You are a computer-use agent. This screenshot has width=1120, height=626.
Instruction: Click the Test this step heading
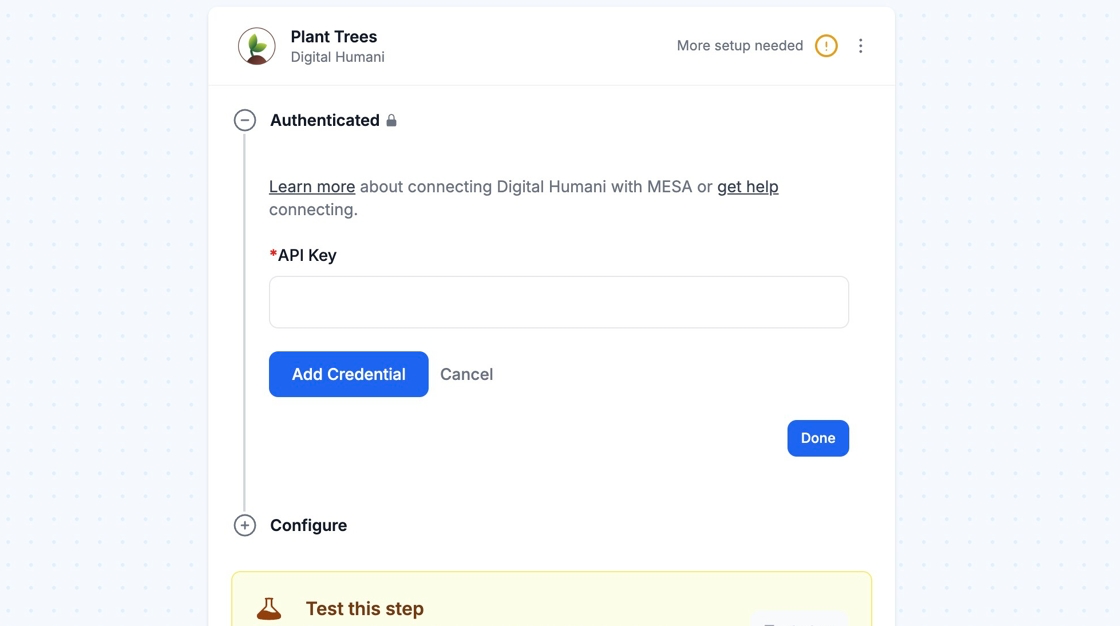364,608
